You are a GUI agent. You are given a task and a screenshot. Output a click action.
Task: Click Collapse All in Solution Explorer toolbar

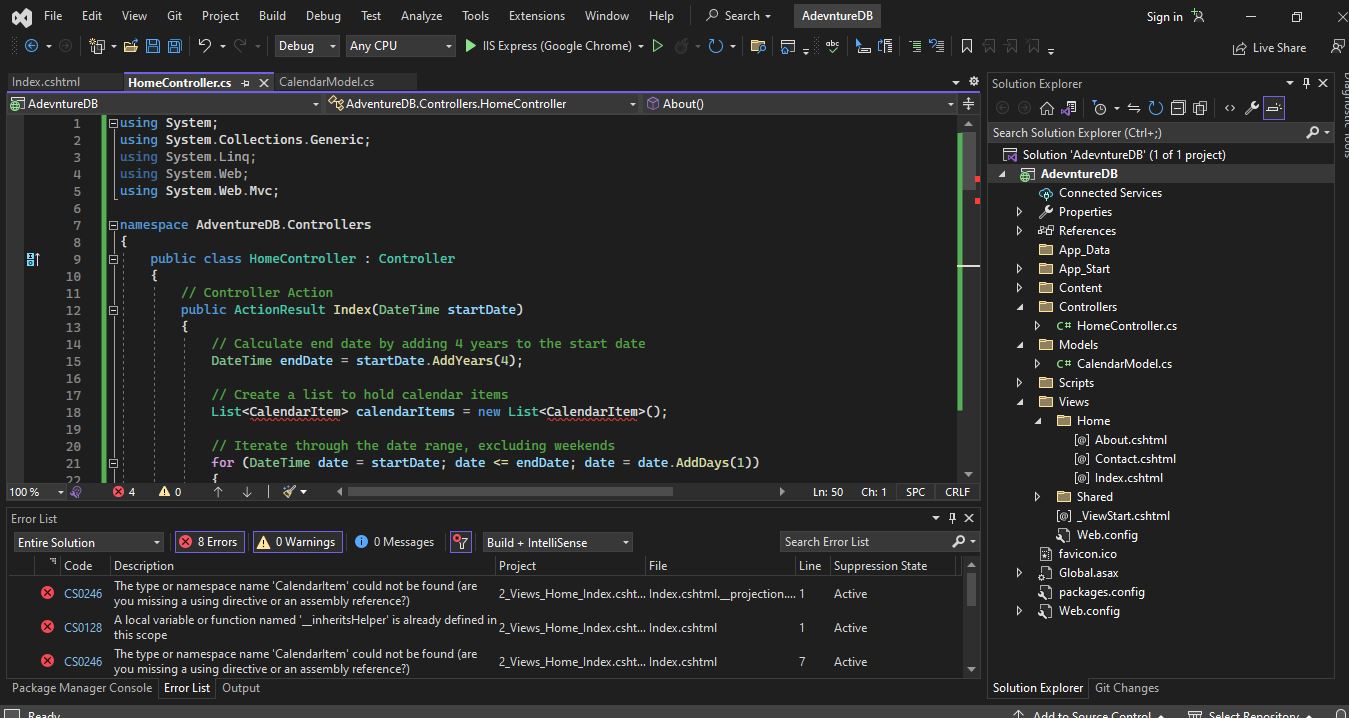click(1178, 108)
